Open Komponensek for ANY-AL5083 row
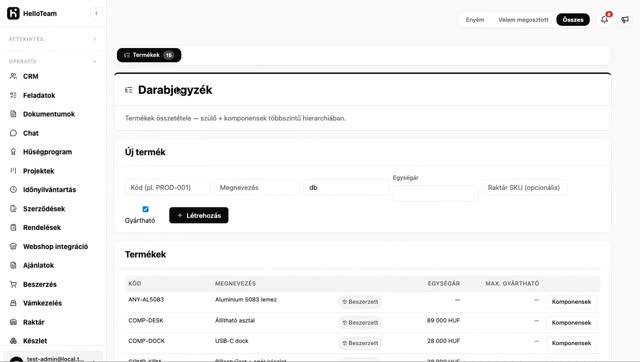This screenshot has width=640, height=362. 571,302
